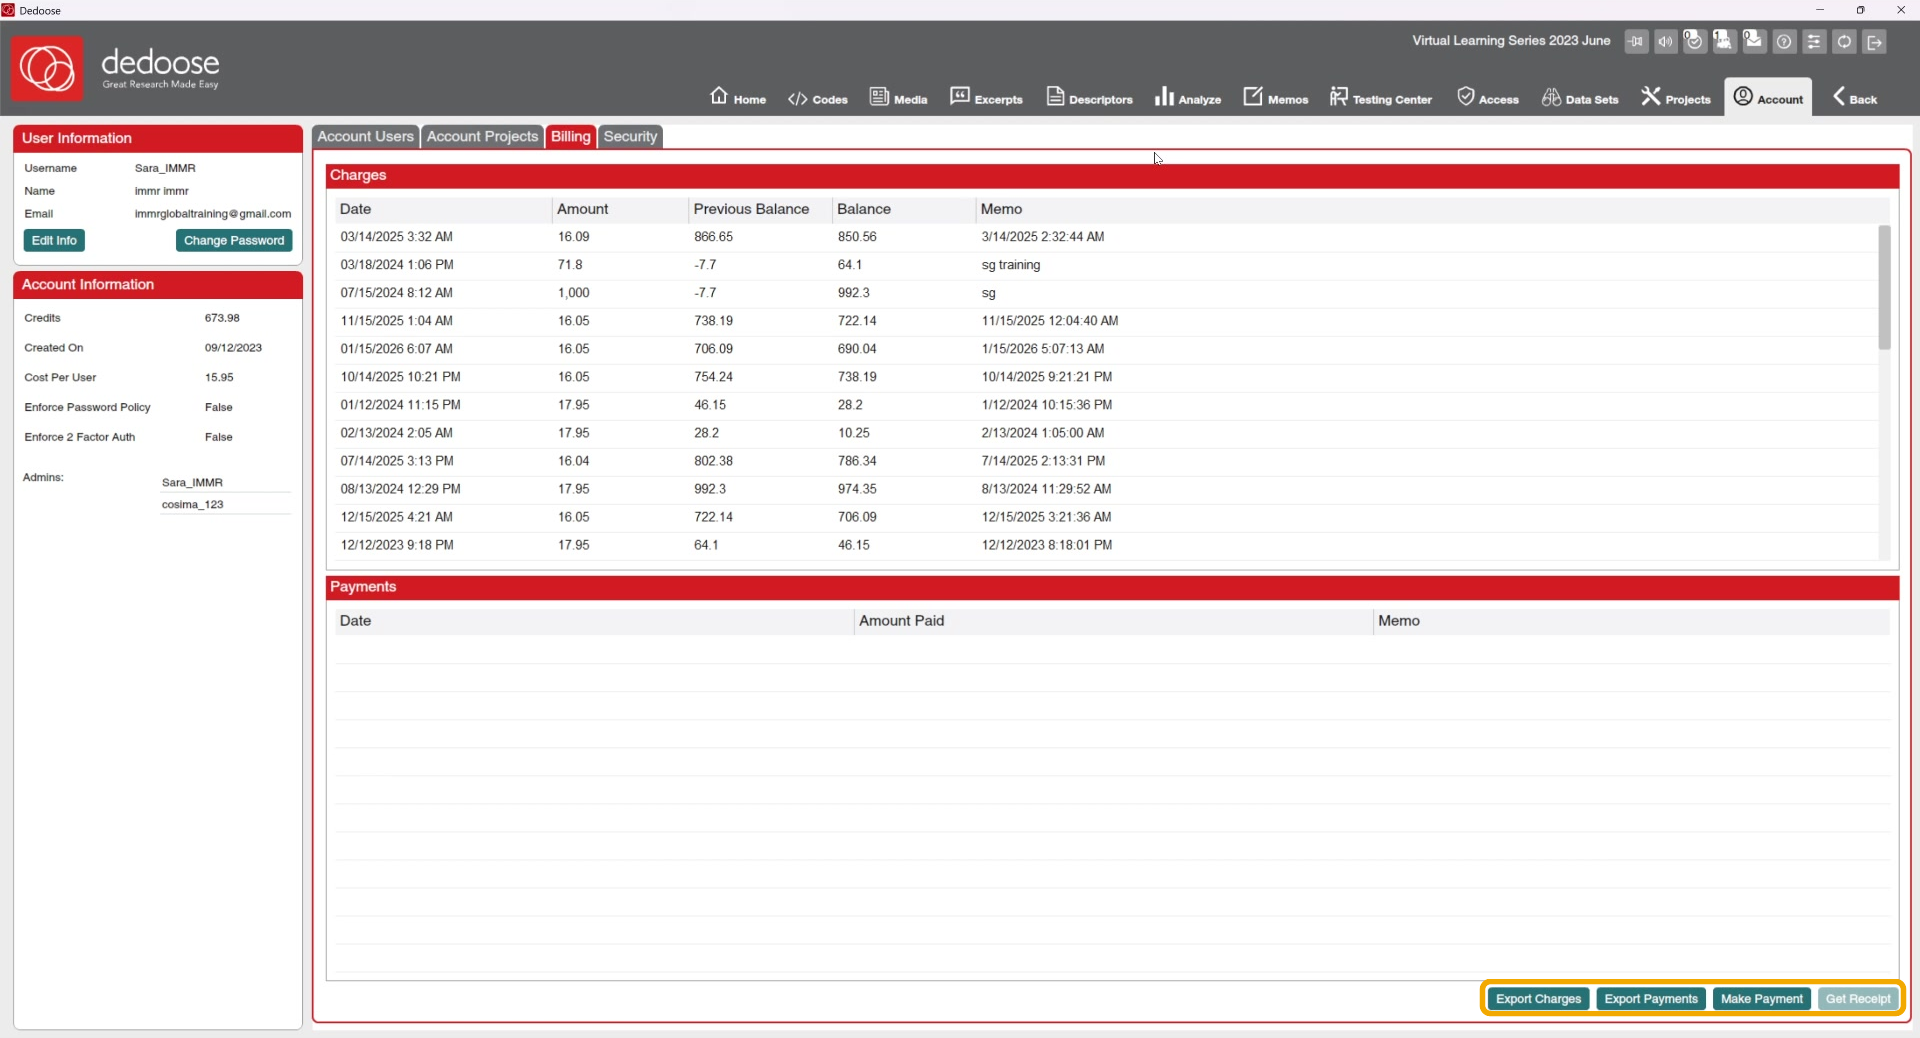Click the Back arrow in navigation
Screen dimensions: 1920x1038
click(1855, 97)
